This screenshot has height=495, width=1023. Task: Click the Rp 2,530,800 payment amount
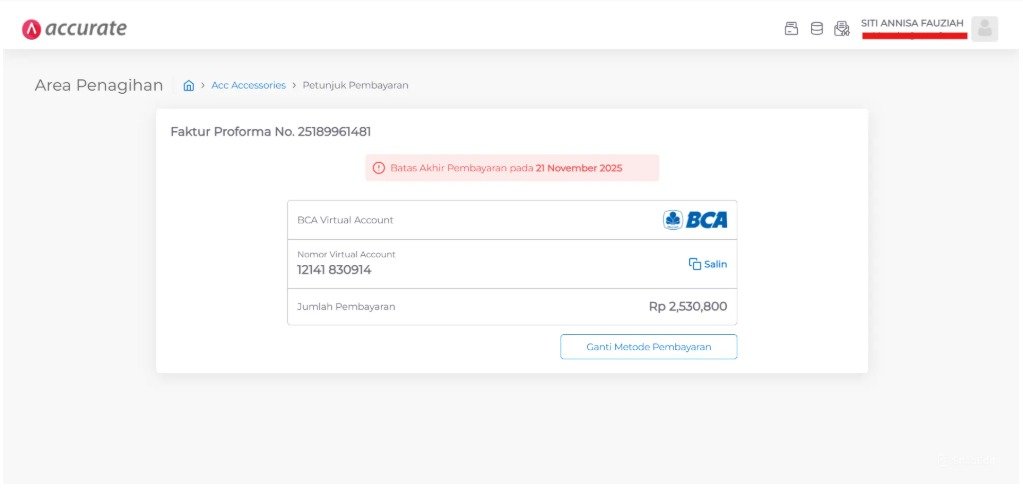click(688, 307)
